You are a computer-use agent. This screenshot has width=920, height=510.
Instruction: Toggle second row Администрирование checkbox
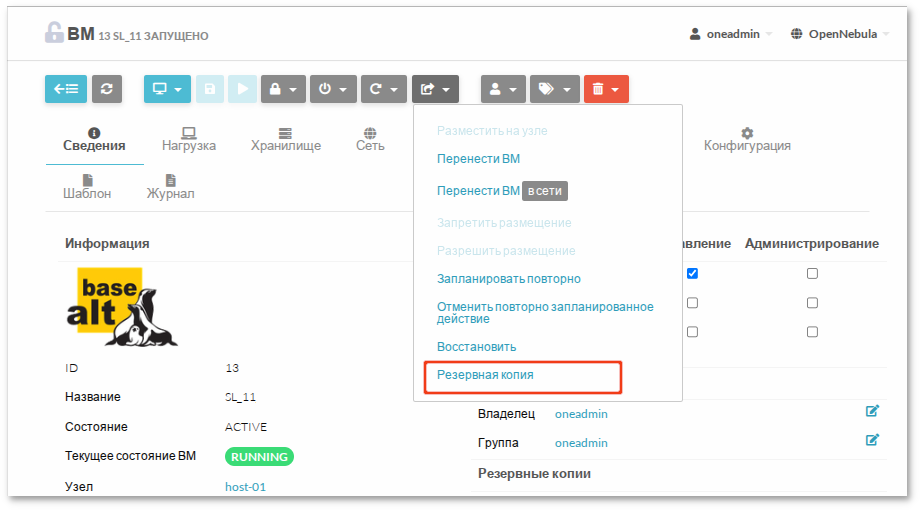point(812,303)
